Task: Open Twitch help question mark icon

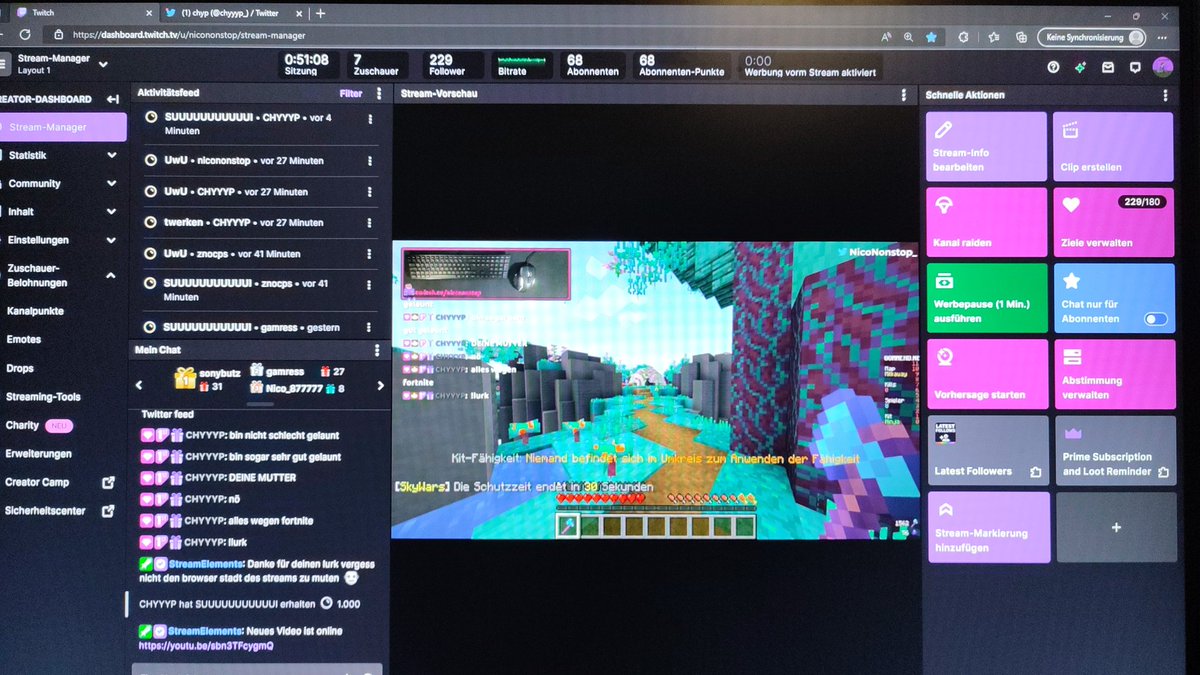Action: click(1053, 68)
